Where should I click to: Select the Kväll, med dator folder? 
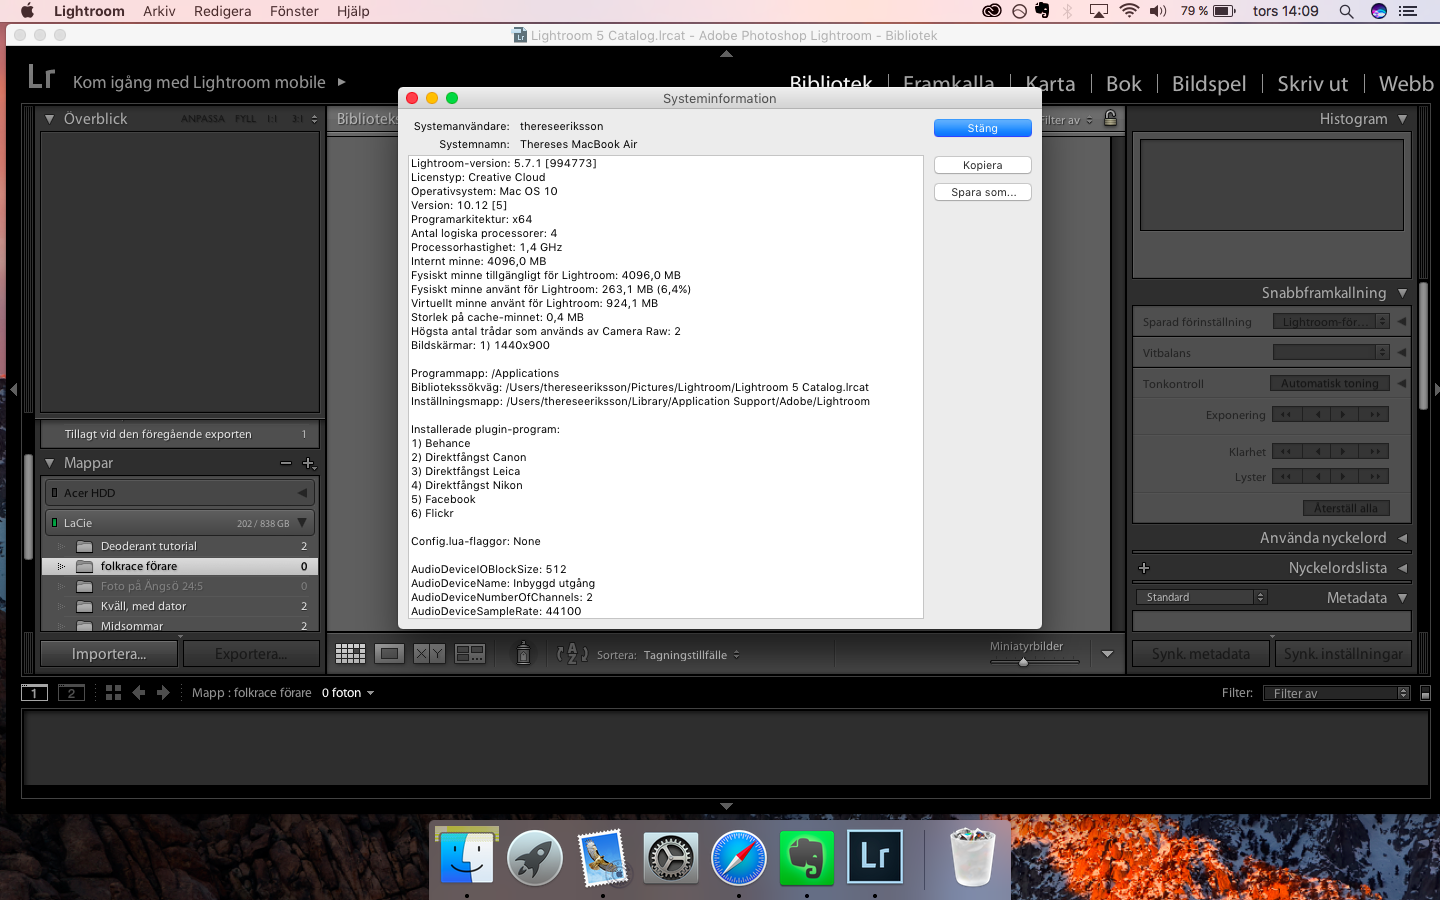point(179,606)
